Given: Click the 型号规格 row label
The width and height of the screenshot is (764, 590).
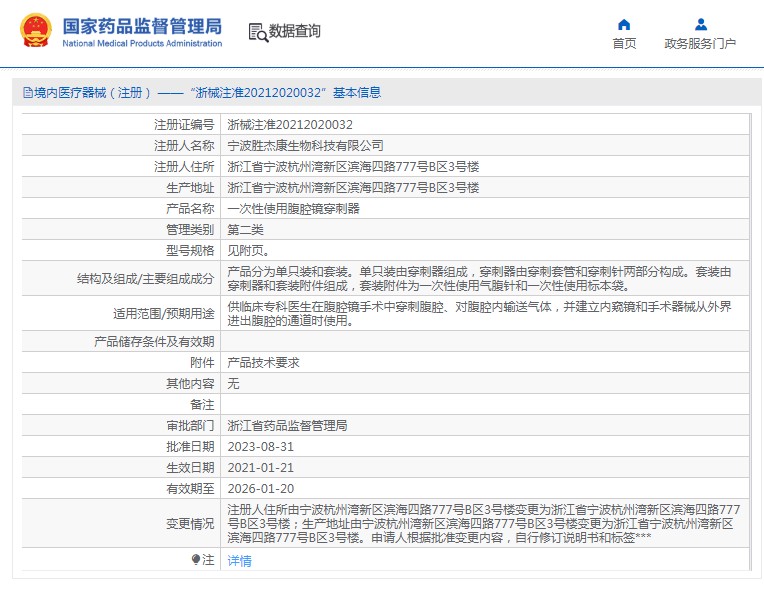Looking at the screenshot, I should [190, 250].
